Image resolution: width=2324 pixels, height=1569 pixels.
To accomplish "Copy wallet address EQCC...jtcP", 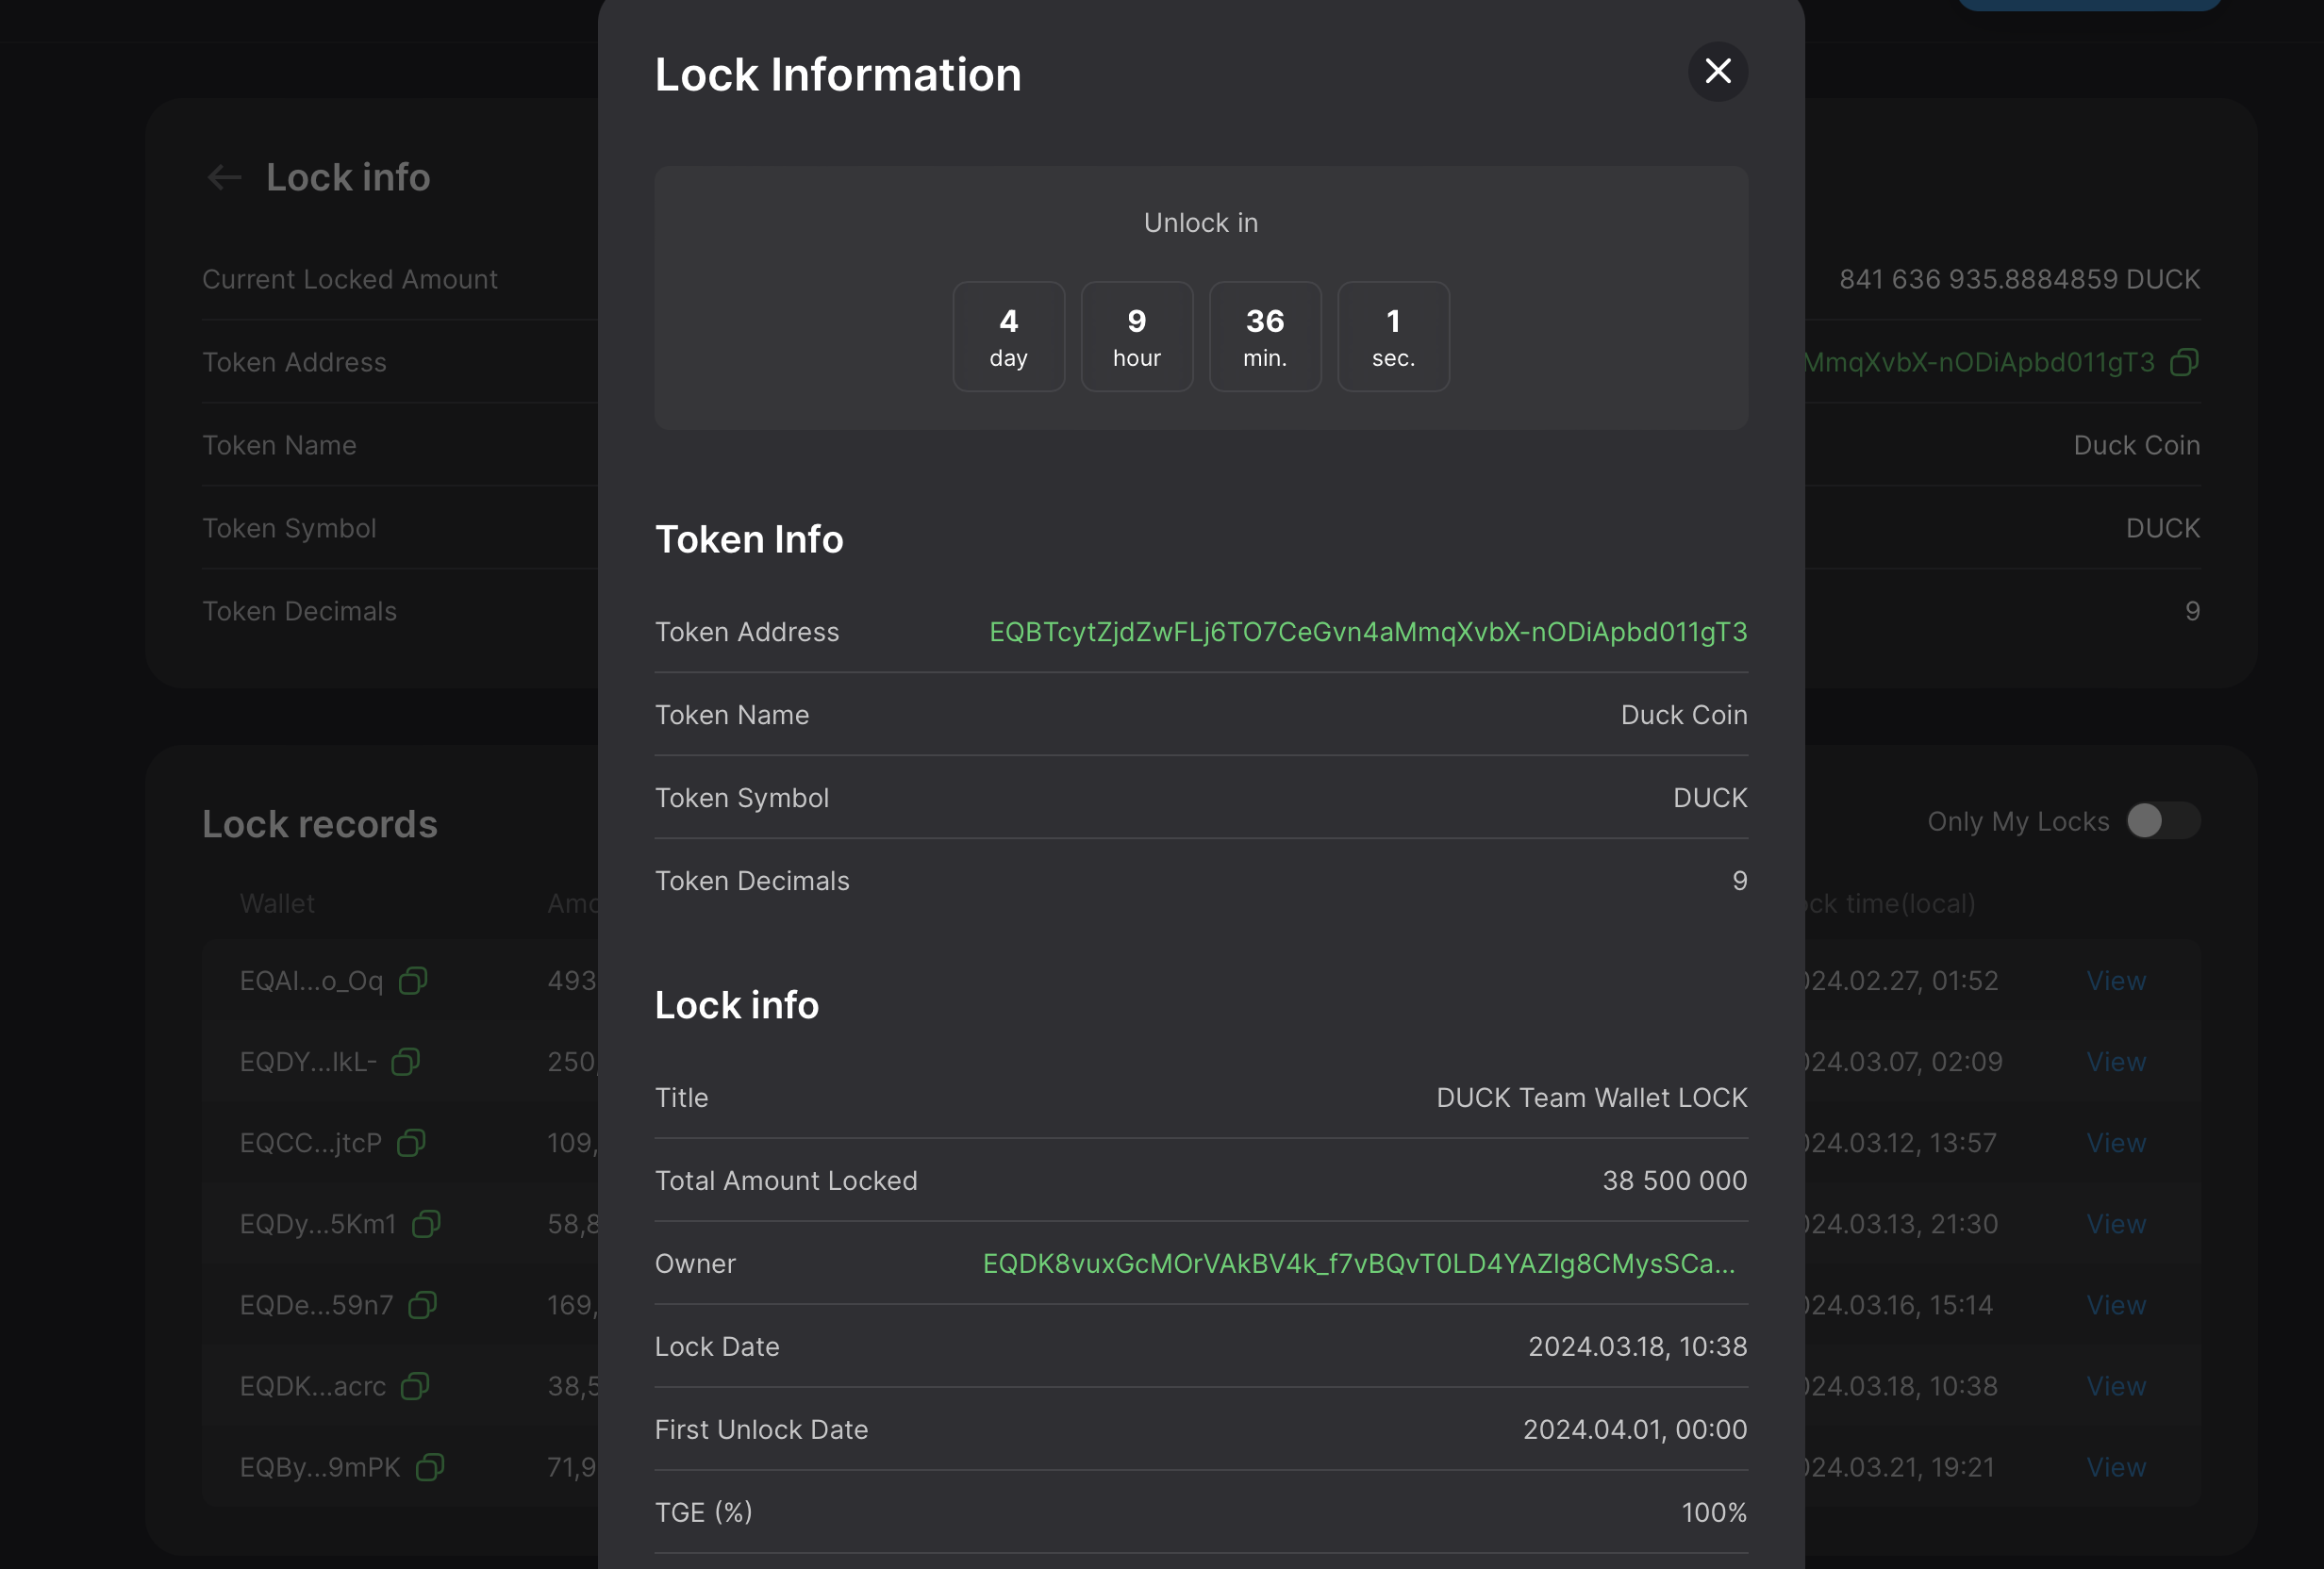I will [x=411, y=1143].
